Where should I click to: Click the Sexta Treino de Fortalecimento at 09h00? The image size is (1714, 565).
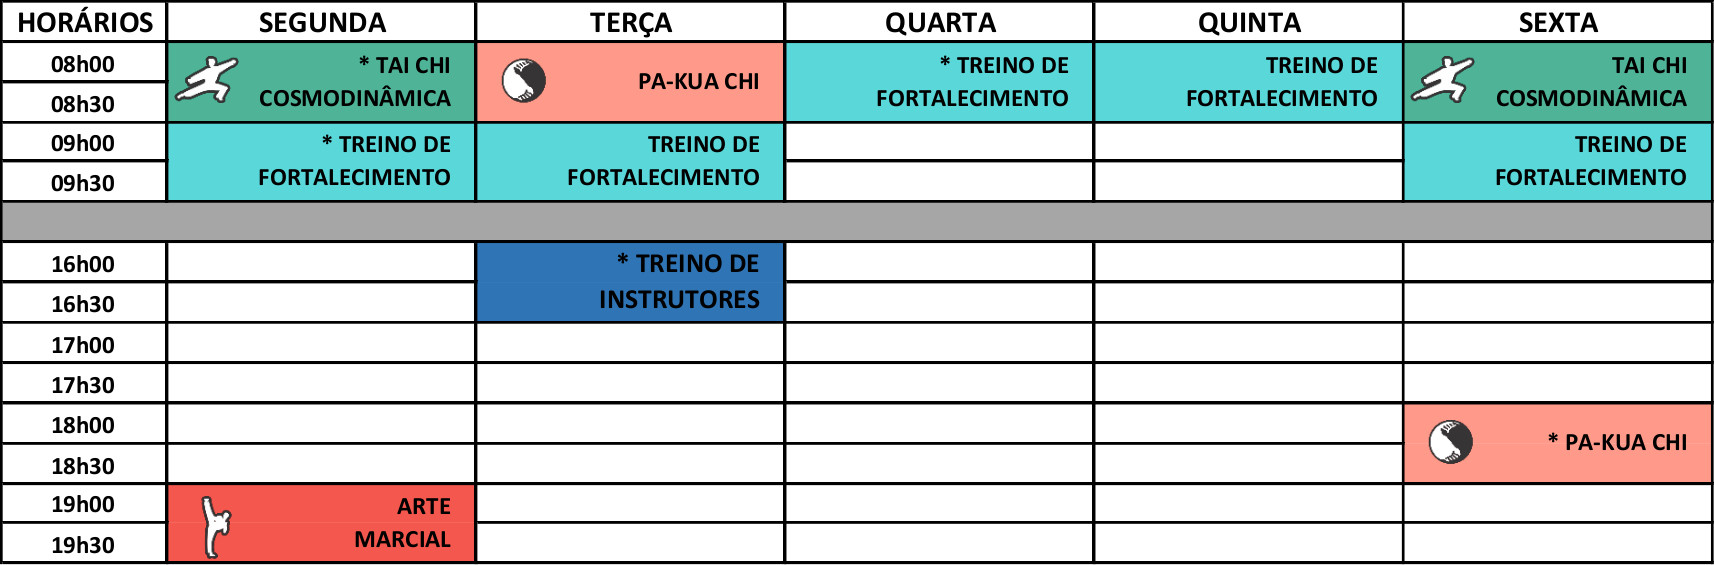[x=1557, y=162]
